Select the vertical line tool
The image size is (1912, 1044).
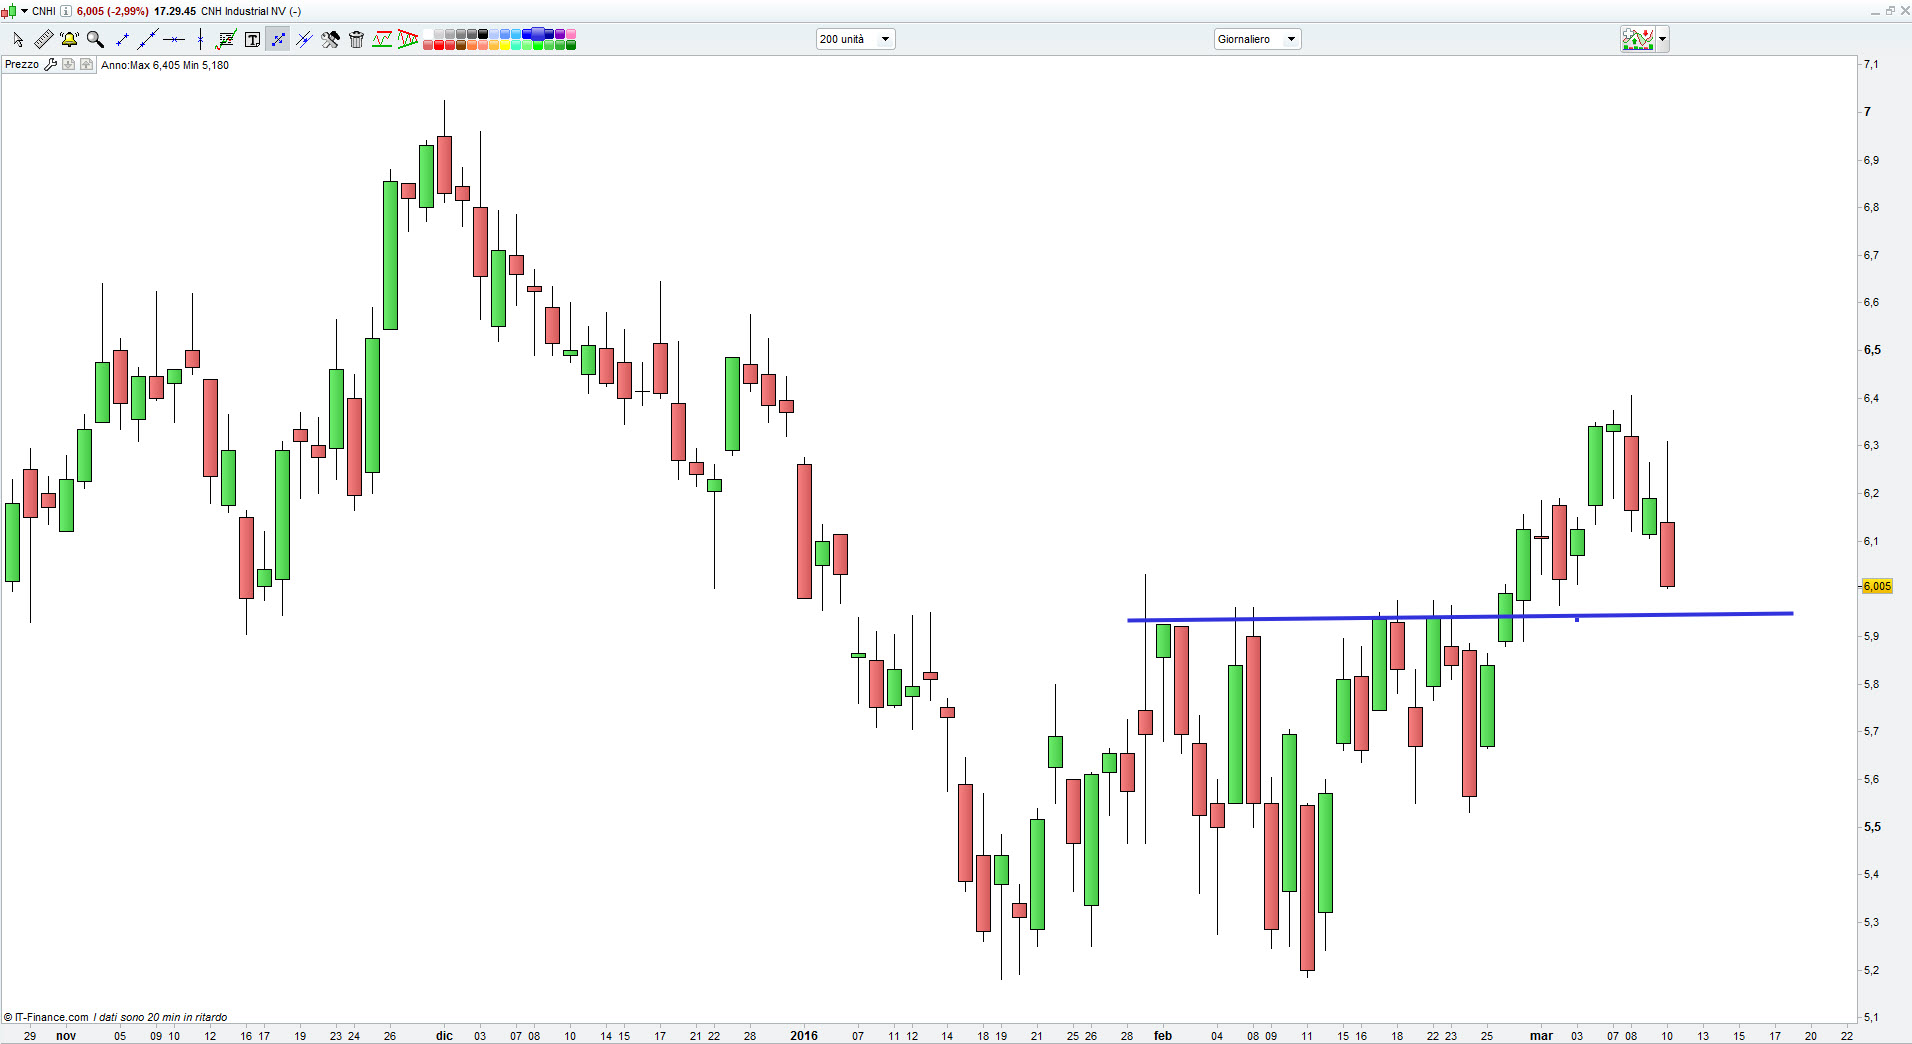point(199,39)
